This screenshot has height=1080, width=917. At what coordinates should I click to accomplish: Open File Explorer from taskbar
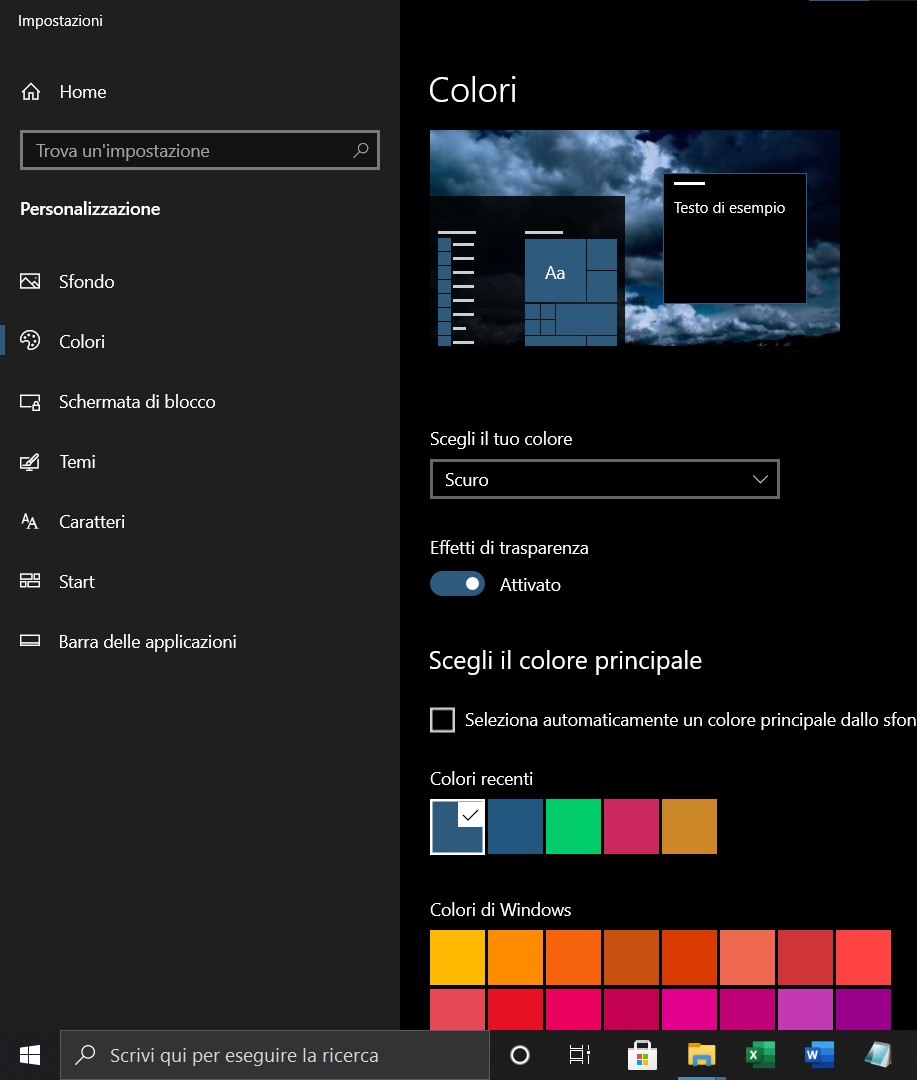[x=701, y=1055]
